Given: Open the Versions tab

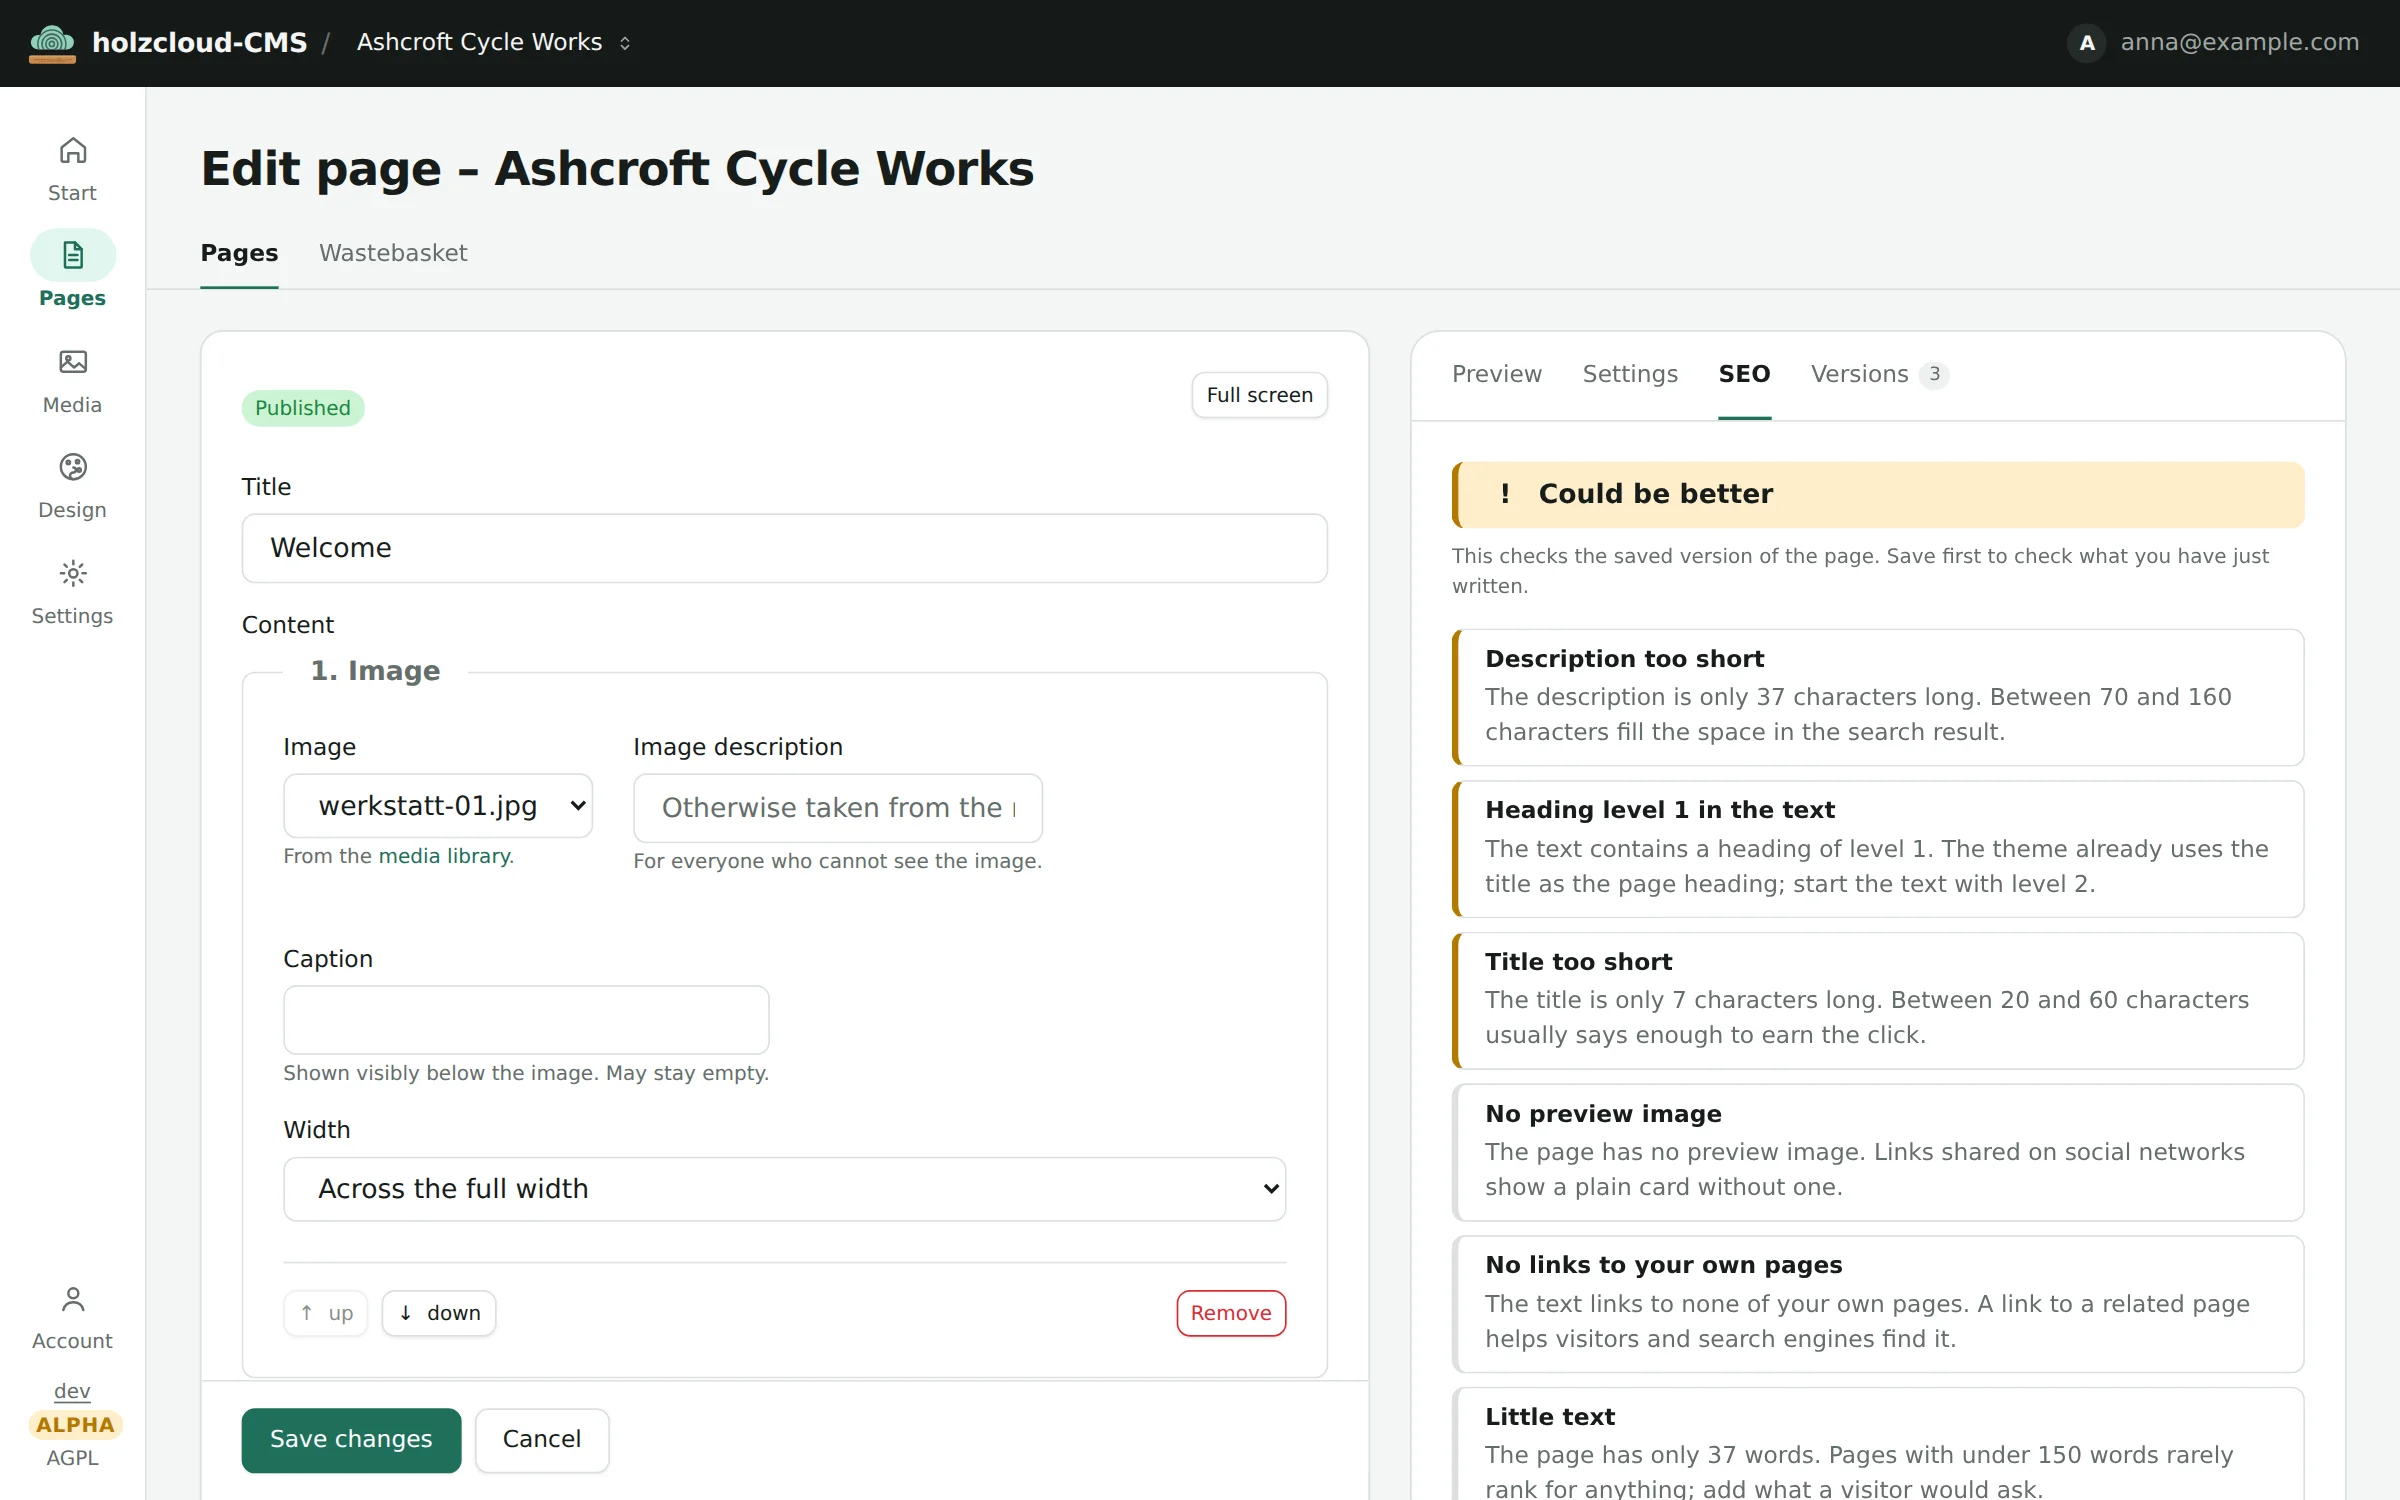Looking at the screenshot, I should 1879,374.
